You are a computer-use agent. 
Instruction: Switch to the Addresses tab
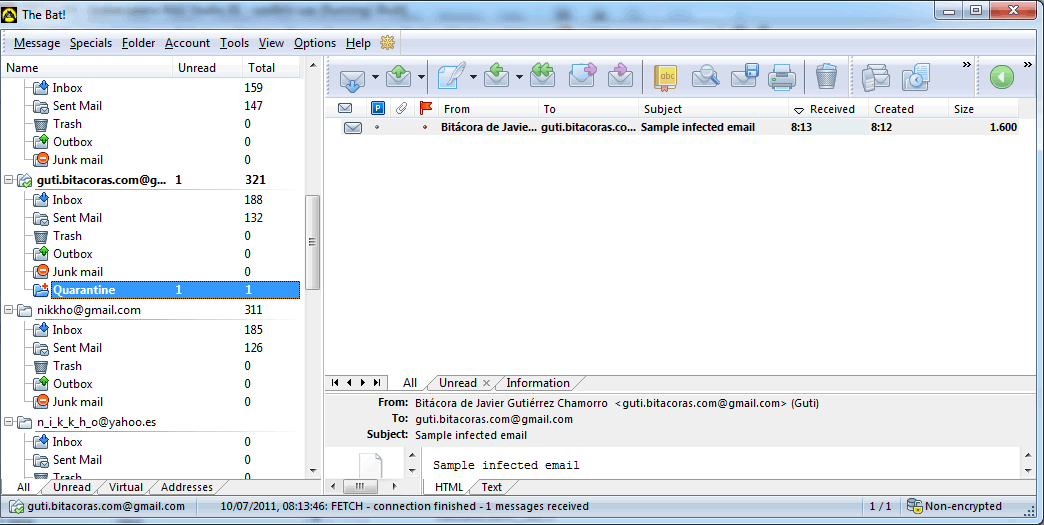tap(186, 487)
